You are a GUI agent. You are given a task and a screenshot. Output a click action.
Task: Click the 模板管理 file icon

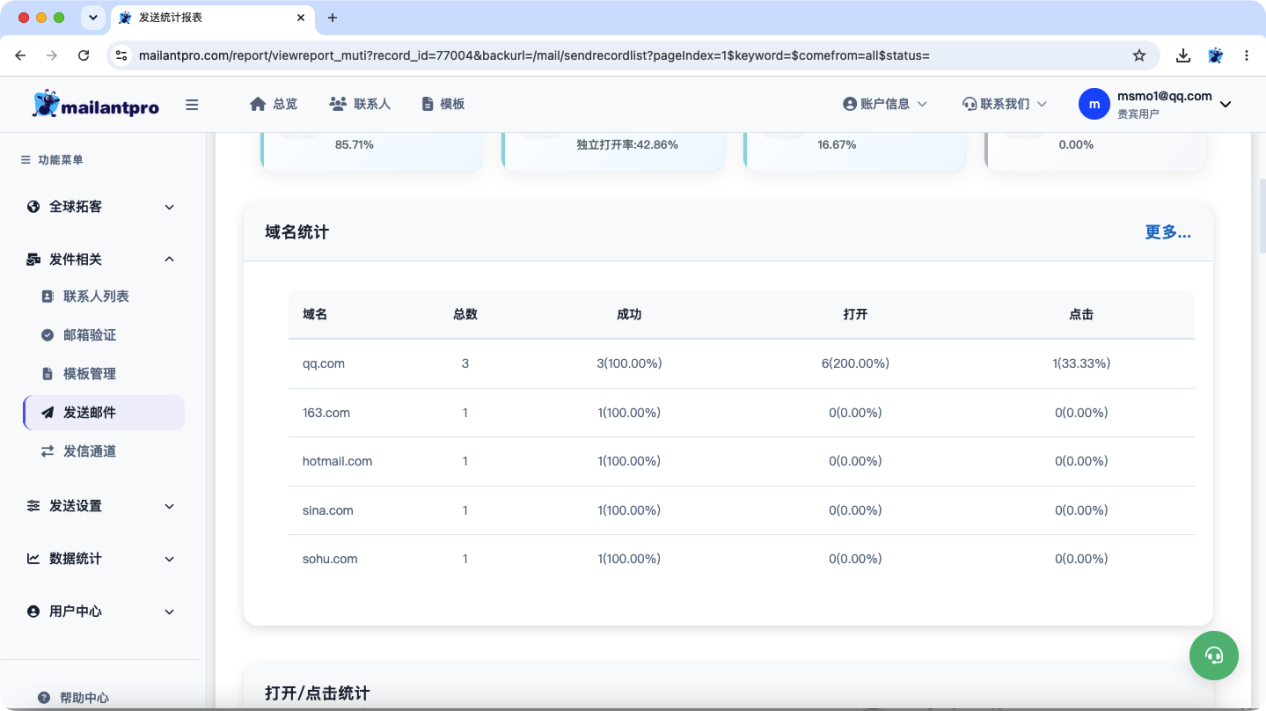click(47, 374)
